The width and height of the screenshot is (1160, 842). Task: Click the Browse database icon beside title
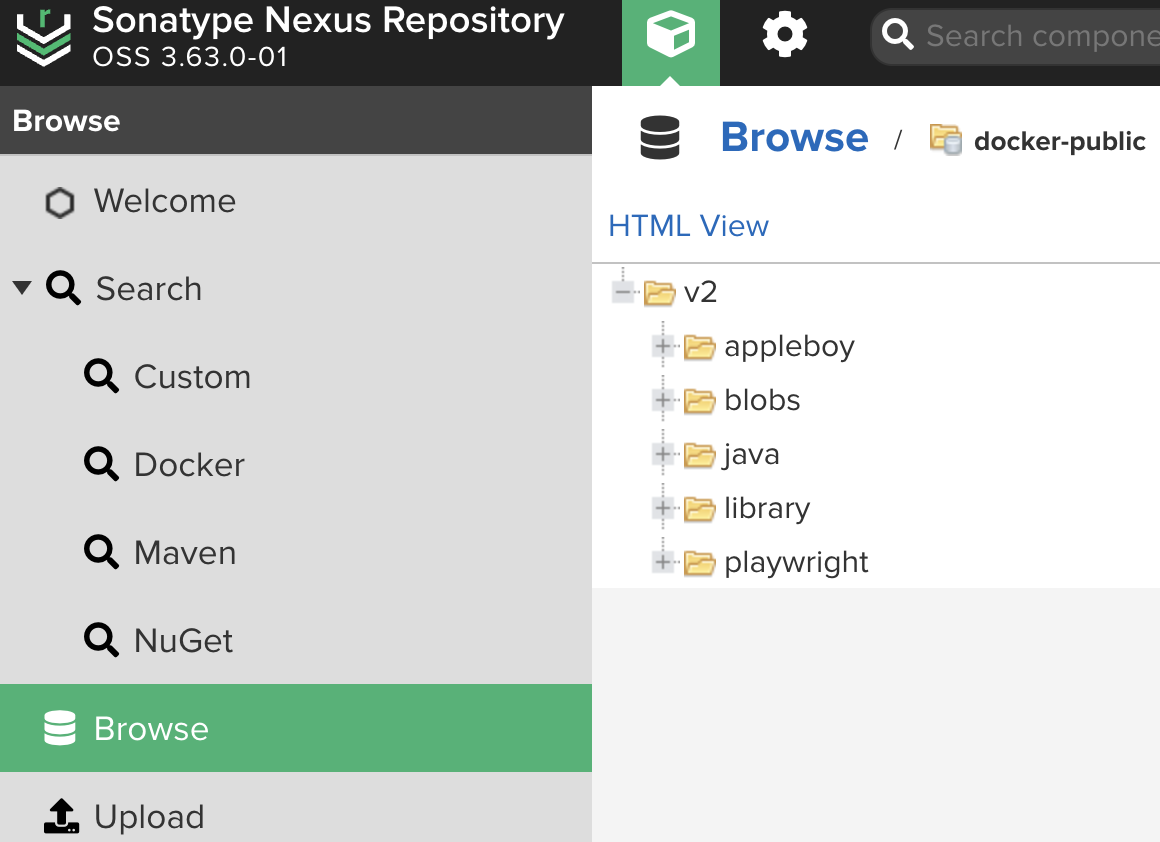click(x=660, y=138)
